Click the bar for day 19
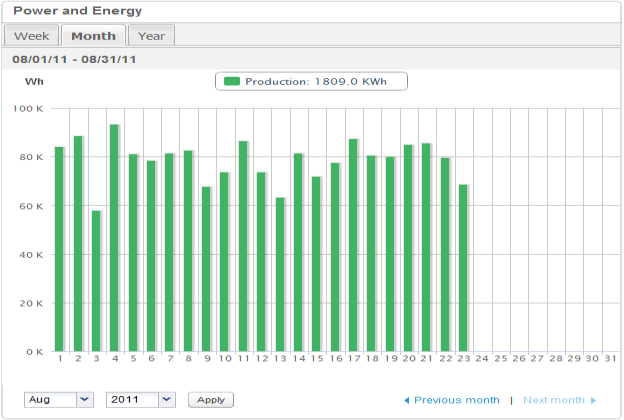This screenshot has height=420, width=624. pyautogui.click(x=390, y=254)
